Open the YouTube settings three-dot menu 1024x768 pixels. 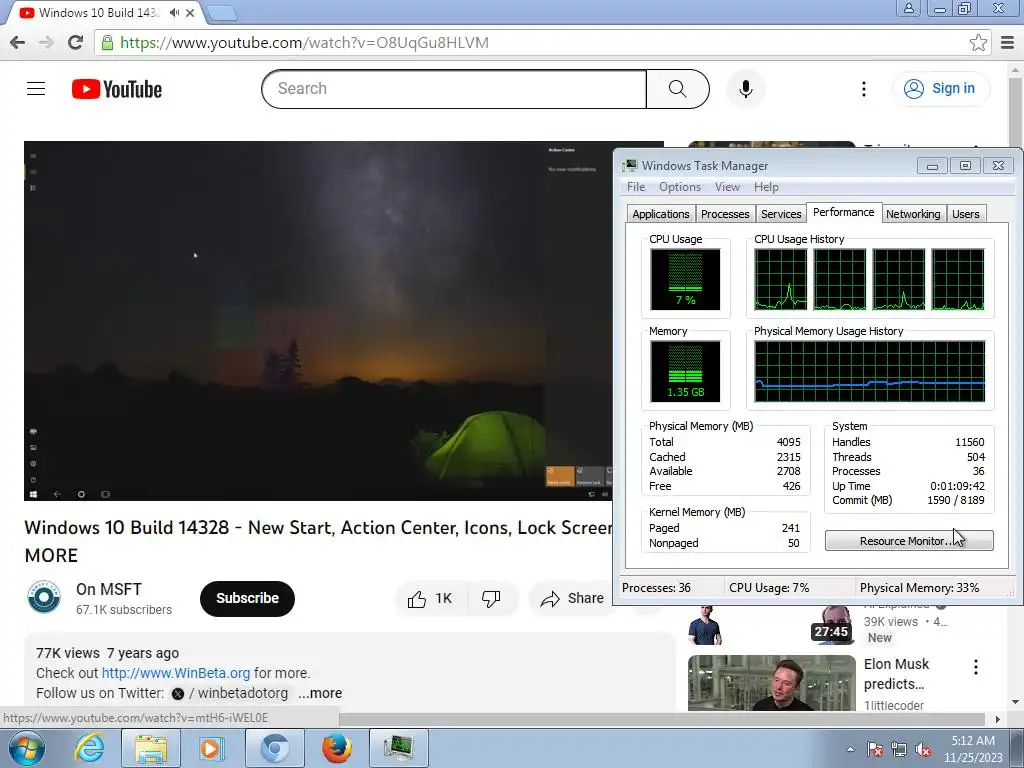coord(863,89)
